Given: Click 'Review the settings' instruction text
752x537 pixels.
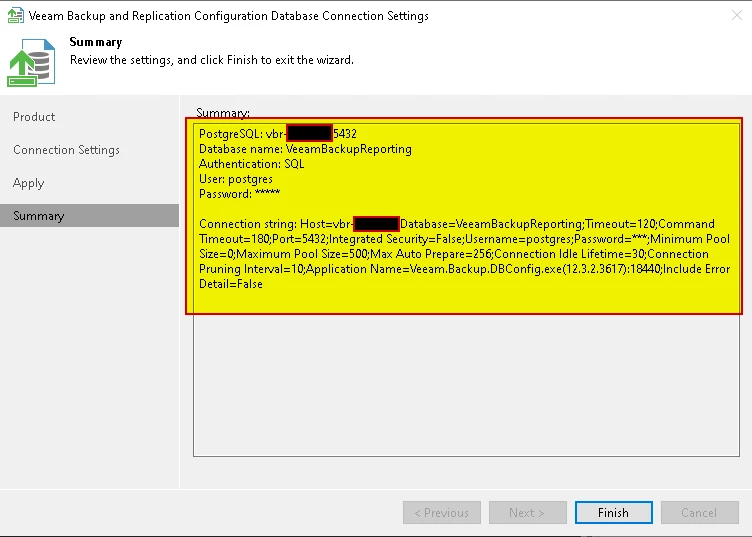Looking at the screenshot, I should (x=212, y=60).
